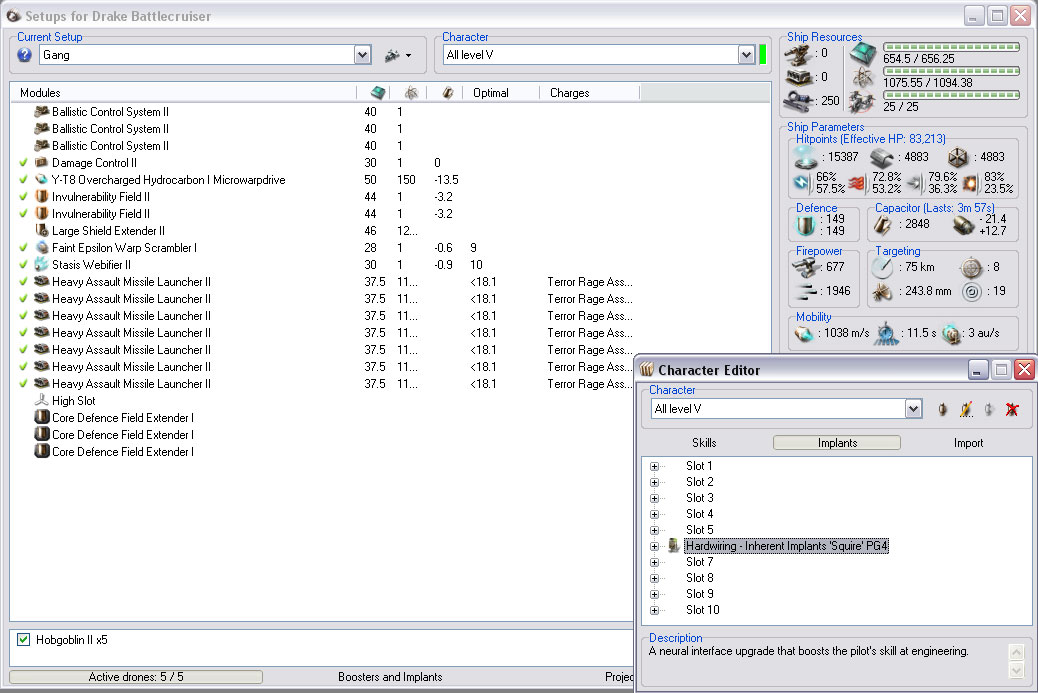The height and width of the screenshot is (693, 1038).
Task: Open the Character Editor character dropdown
Action: click(913, 409)
